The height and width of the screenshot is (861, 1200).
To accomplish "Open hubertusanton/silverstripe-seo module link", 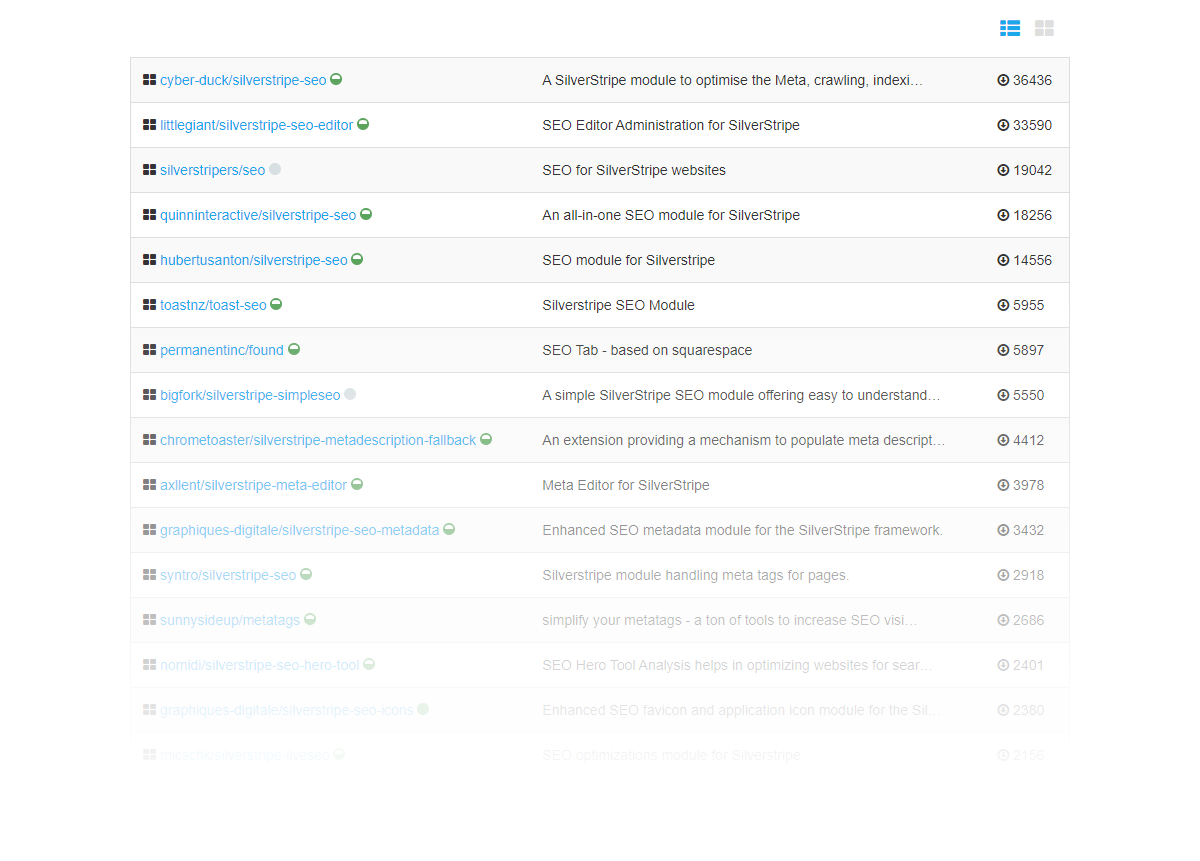I will (254, 260).
